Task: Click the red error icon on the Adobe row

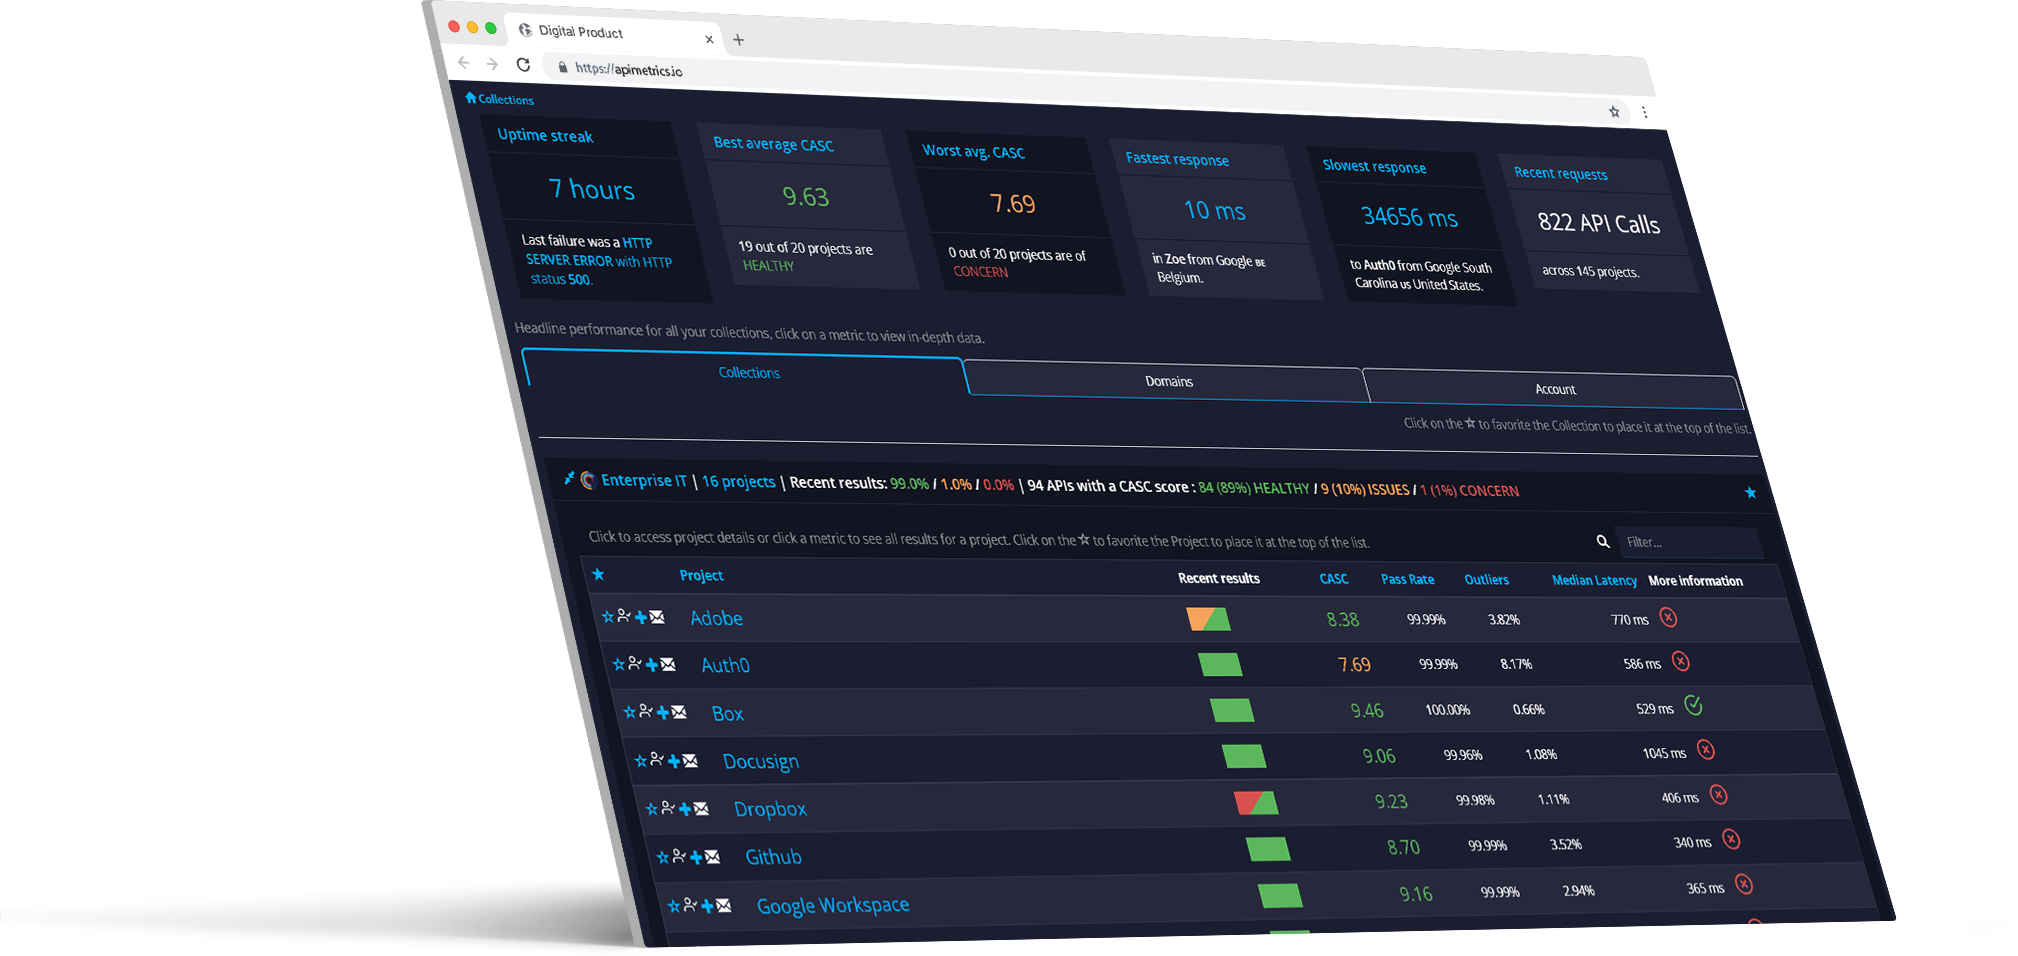Action: [1668, 618]
